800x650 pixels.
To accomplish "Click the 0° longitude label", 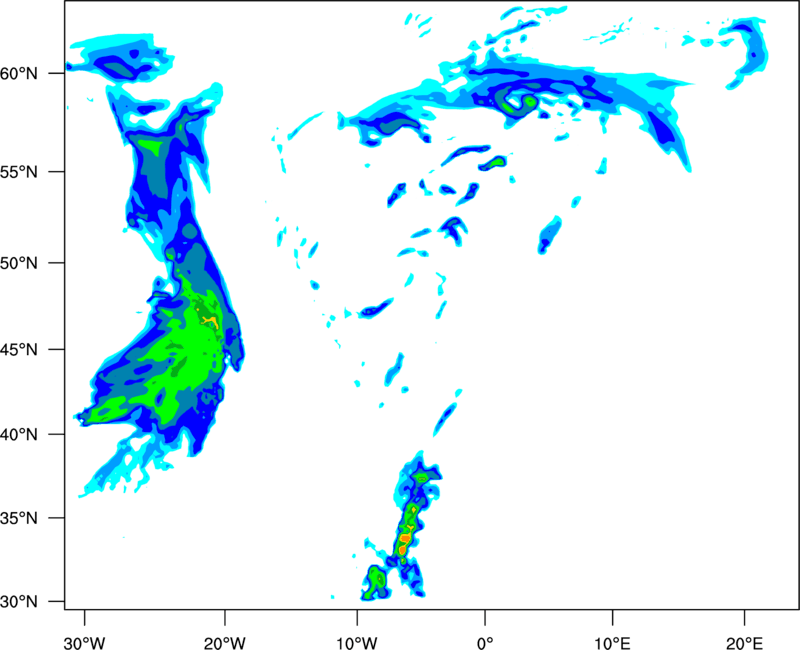I will 485,643.
